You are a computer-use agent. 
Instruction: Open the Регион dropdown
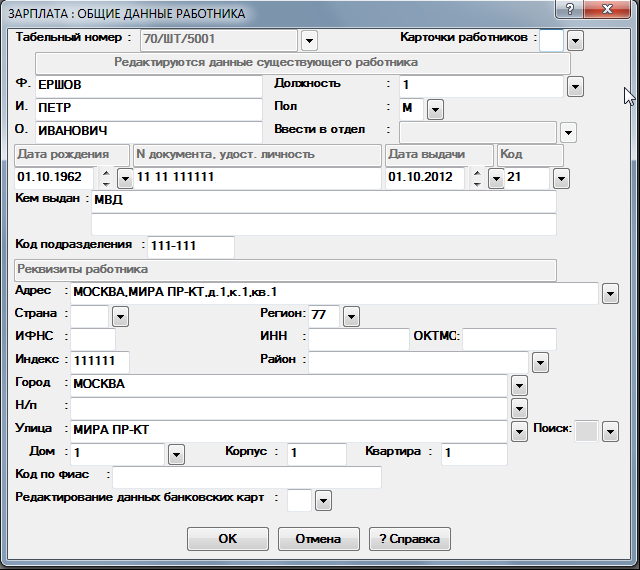point(350,316)
